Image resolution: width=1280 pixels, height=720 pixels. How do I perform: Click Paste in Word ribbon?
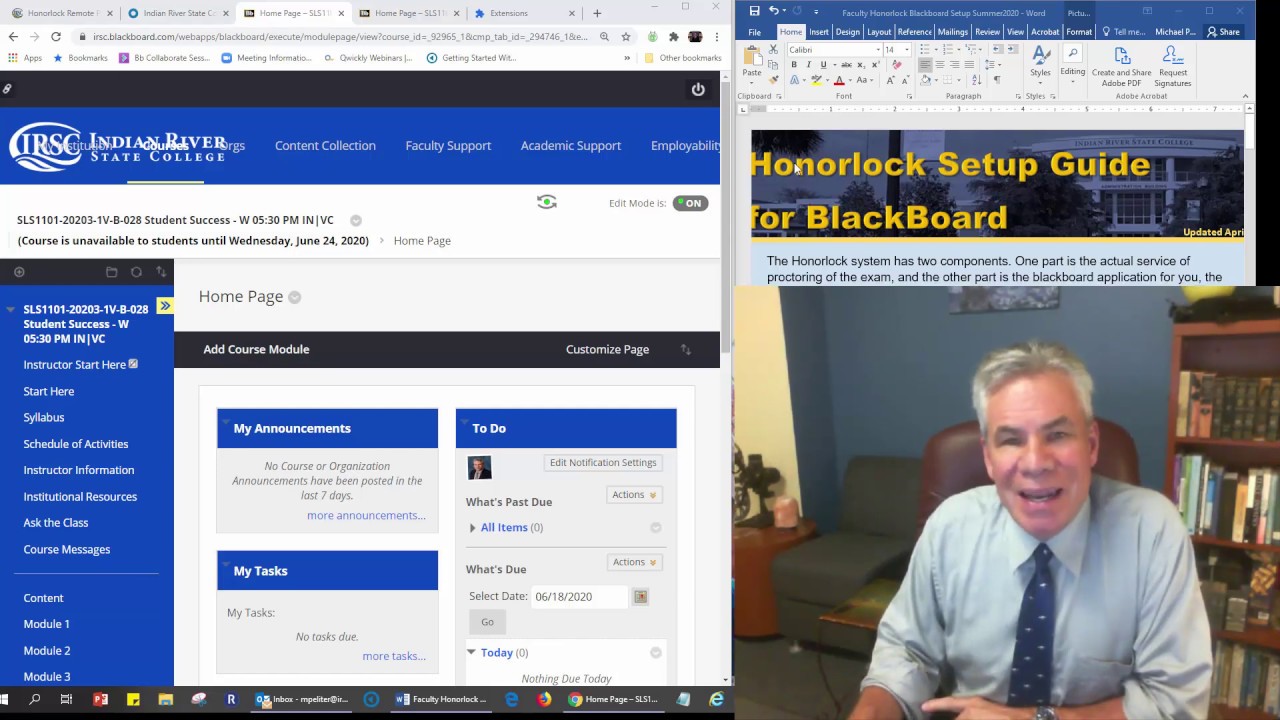pos(752,63)
